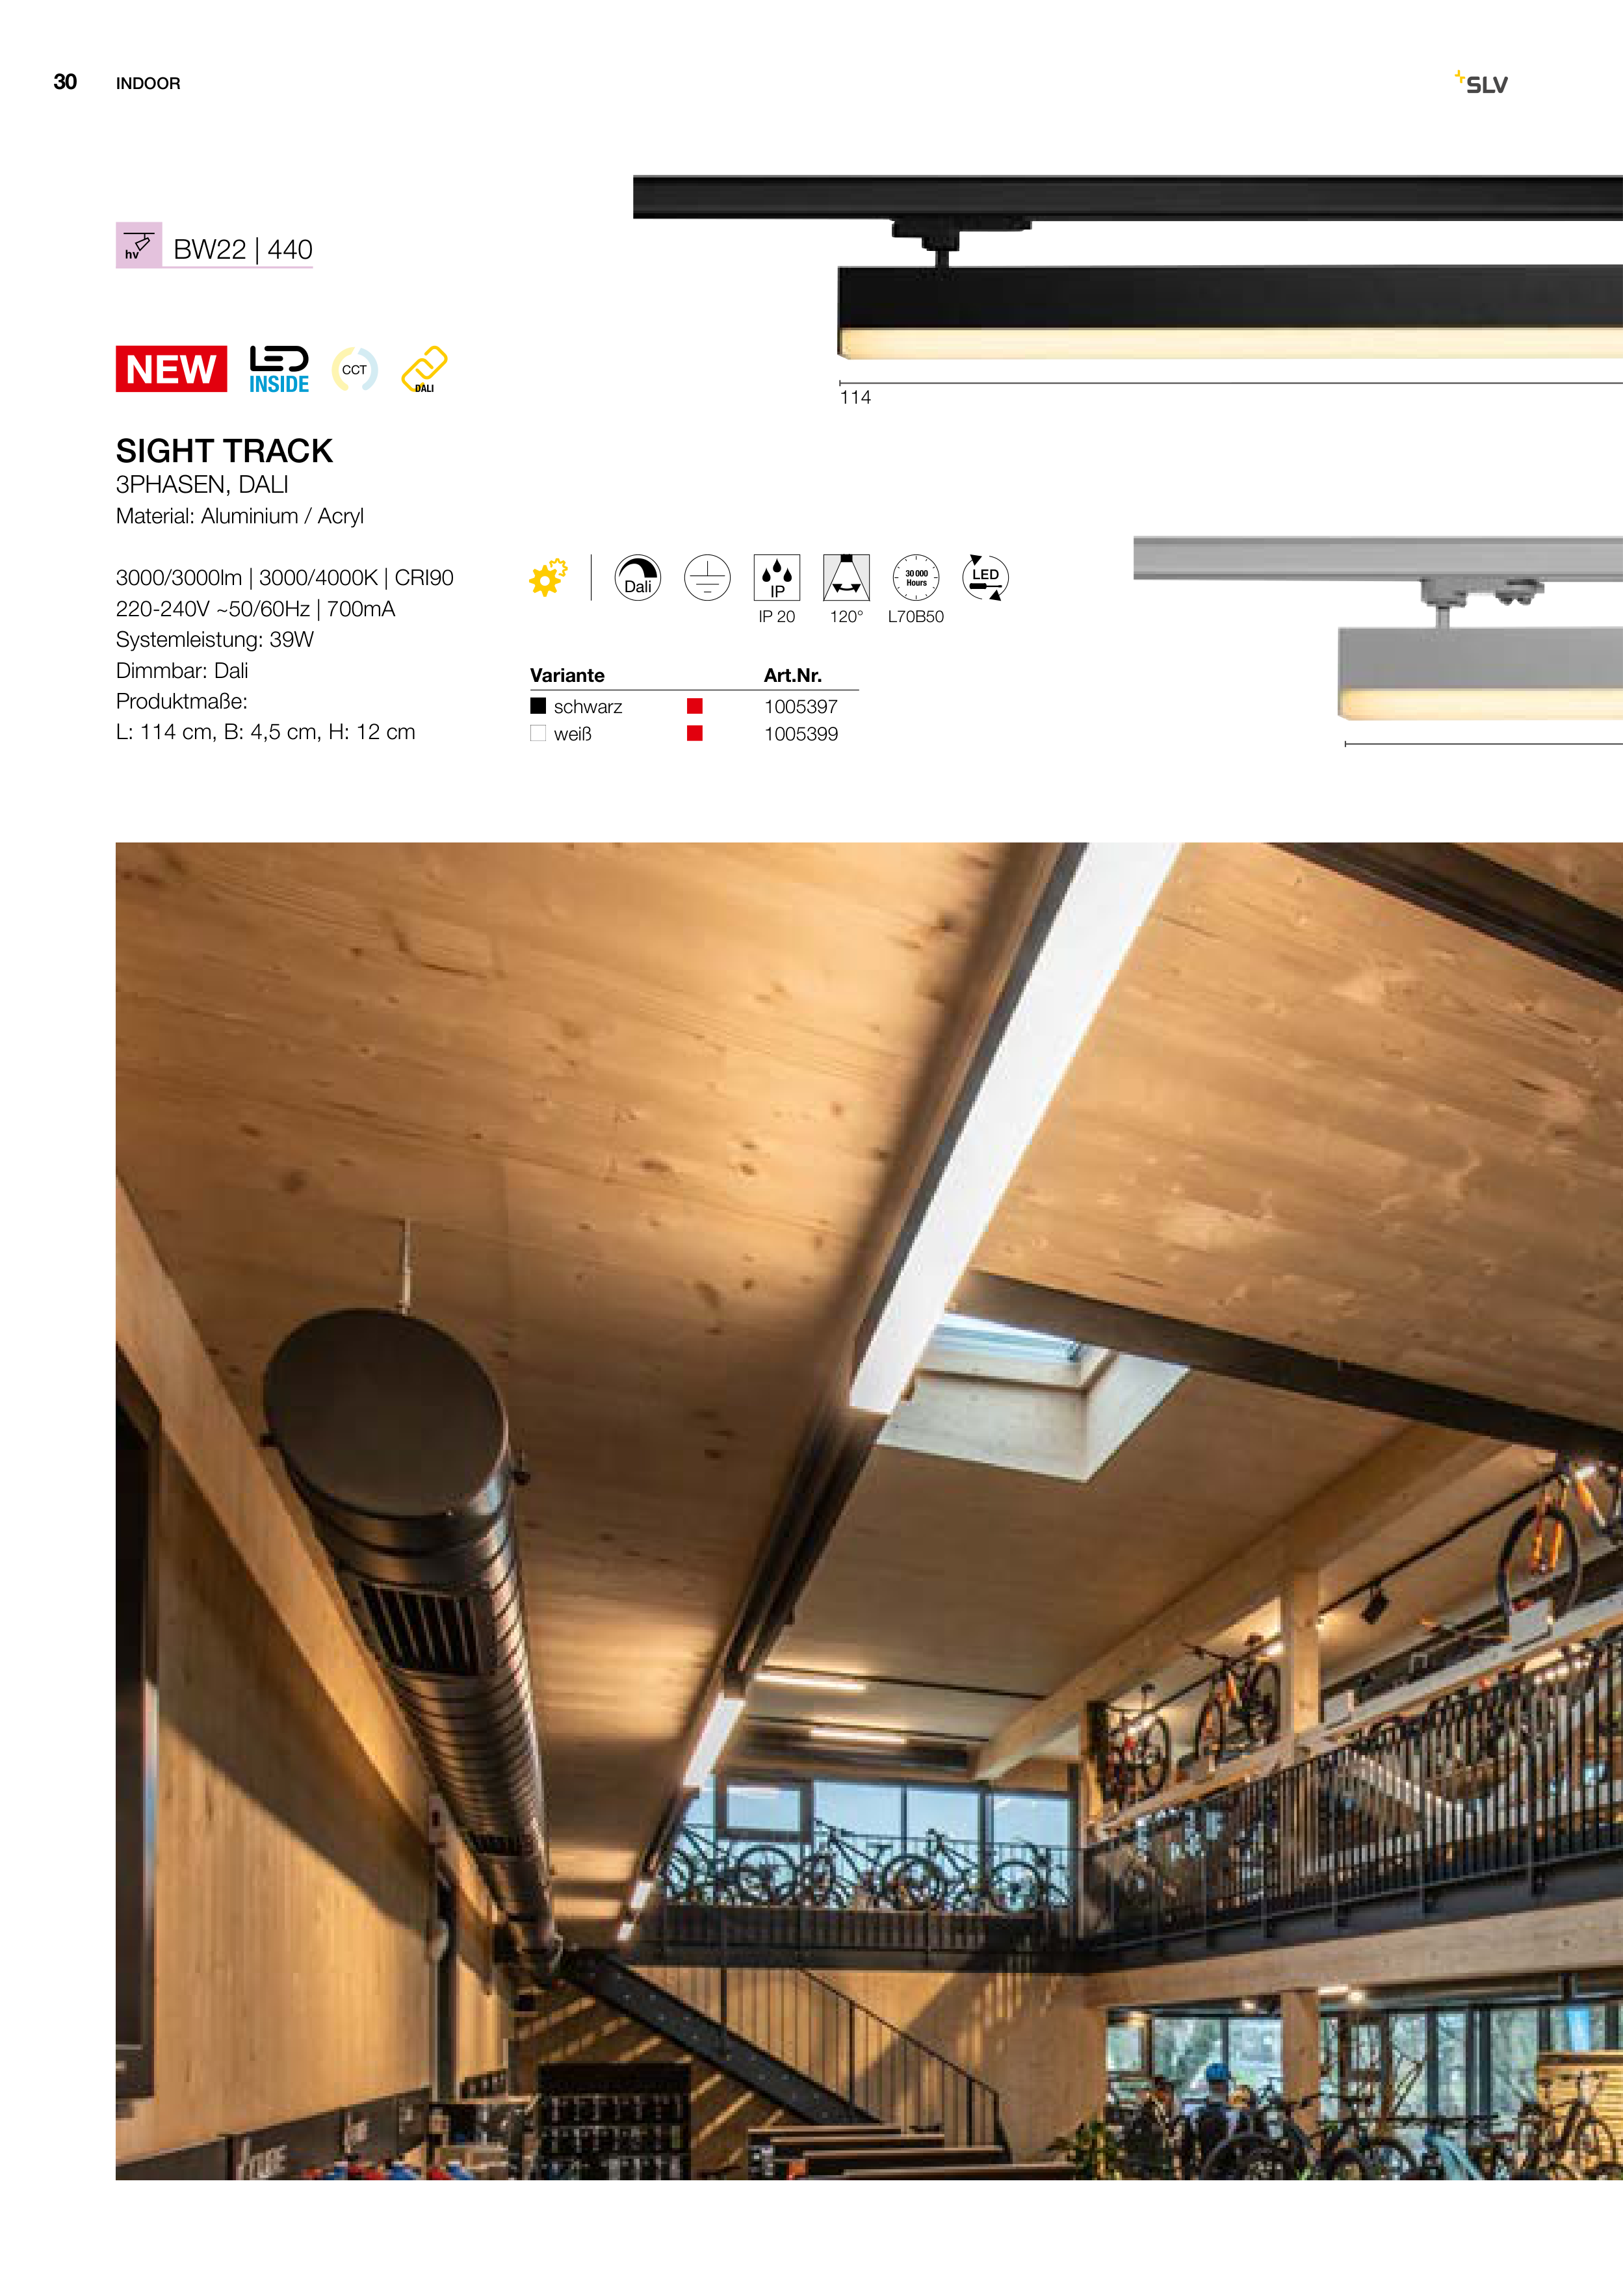This screenshot has height=2296, width=1623.
Task: Click the bike shop interior photo
Action: [869, 1511]
